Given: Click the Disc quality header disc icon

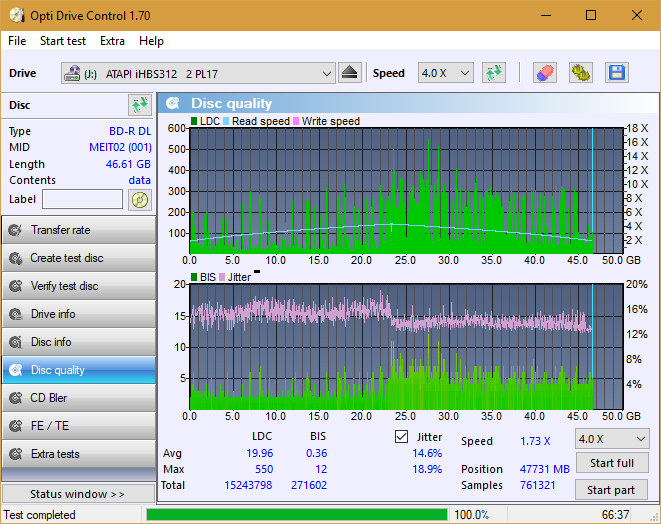Looking at the screenshot, I should (x=173, y=103).
